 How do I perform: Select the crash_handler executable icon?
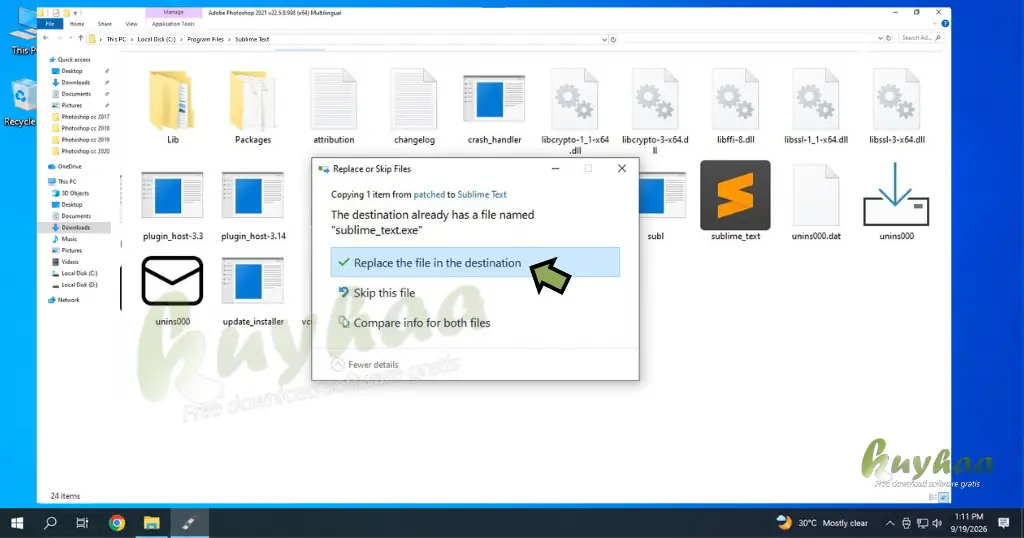[494, 99]
